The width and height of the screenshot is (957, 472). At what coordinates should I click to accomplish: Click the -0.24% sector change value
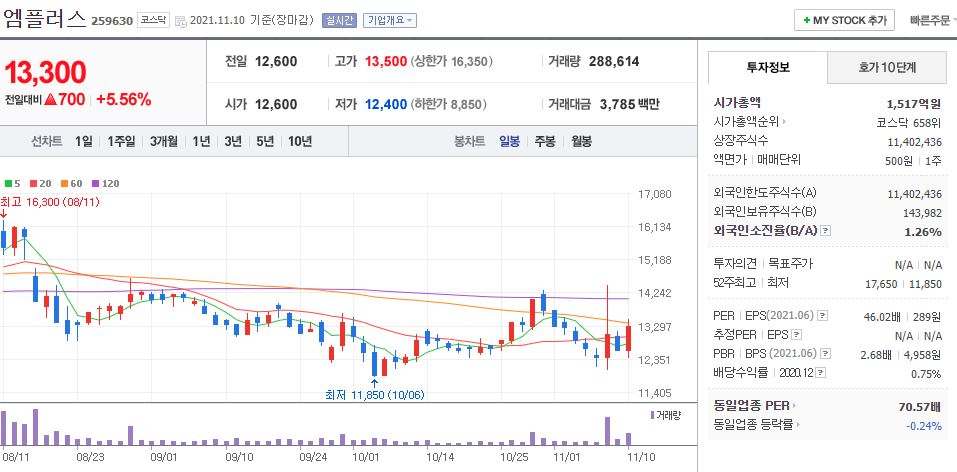tap(925, 426)
